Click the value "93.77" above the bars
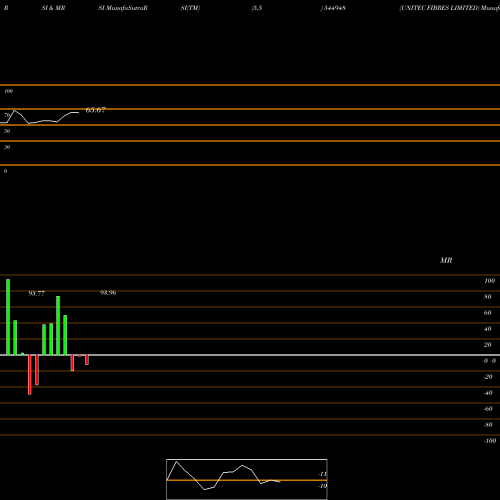Viewport: 500px width, 500px height. tap(37, 293)
